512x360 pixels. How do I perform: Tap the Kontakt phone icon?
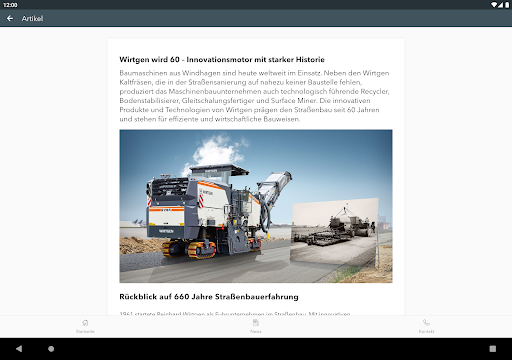pos(426,322)
